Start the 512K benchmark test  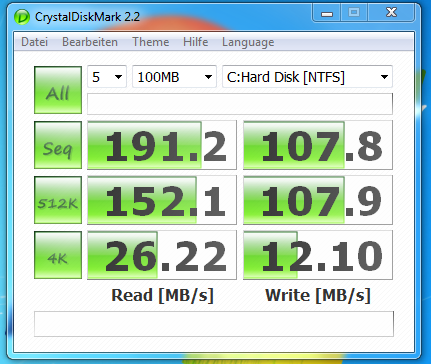pos(58,200)
